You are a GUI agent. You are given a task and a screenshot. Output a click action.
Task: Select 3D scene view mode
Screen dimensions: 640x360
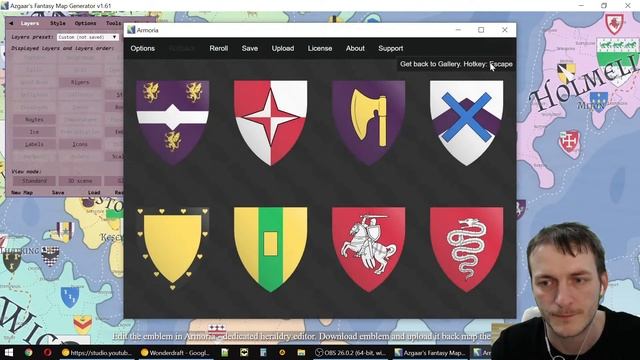[80, 181]
